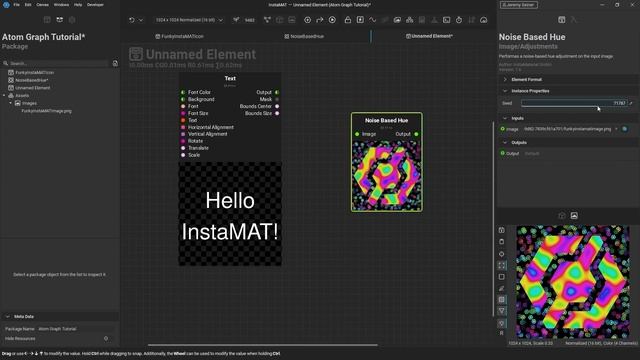640x360 pixels.
Task: Switch to the image viewer icon above the preview
Action: click(x=574, y=216)
